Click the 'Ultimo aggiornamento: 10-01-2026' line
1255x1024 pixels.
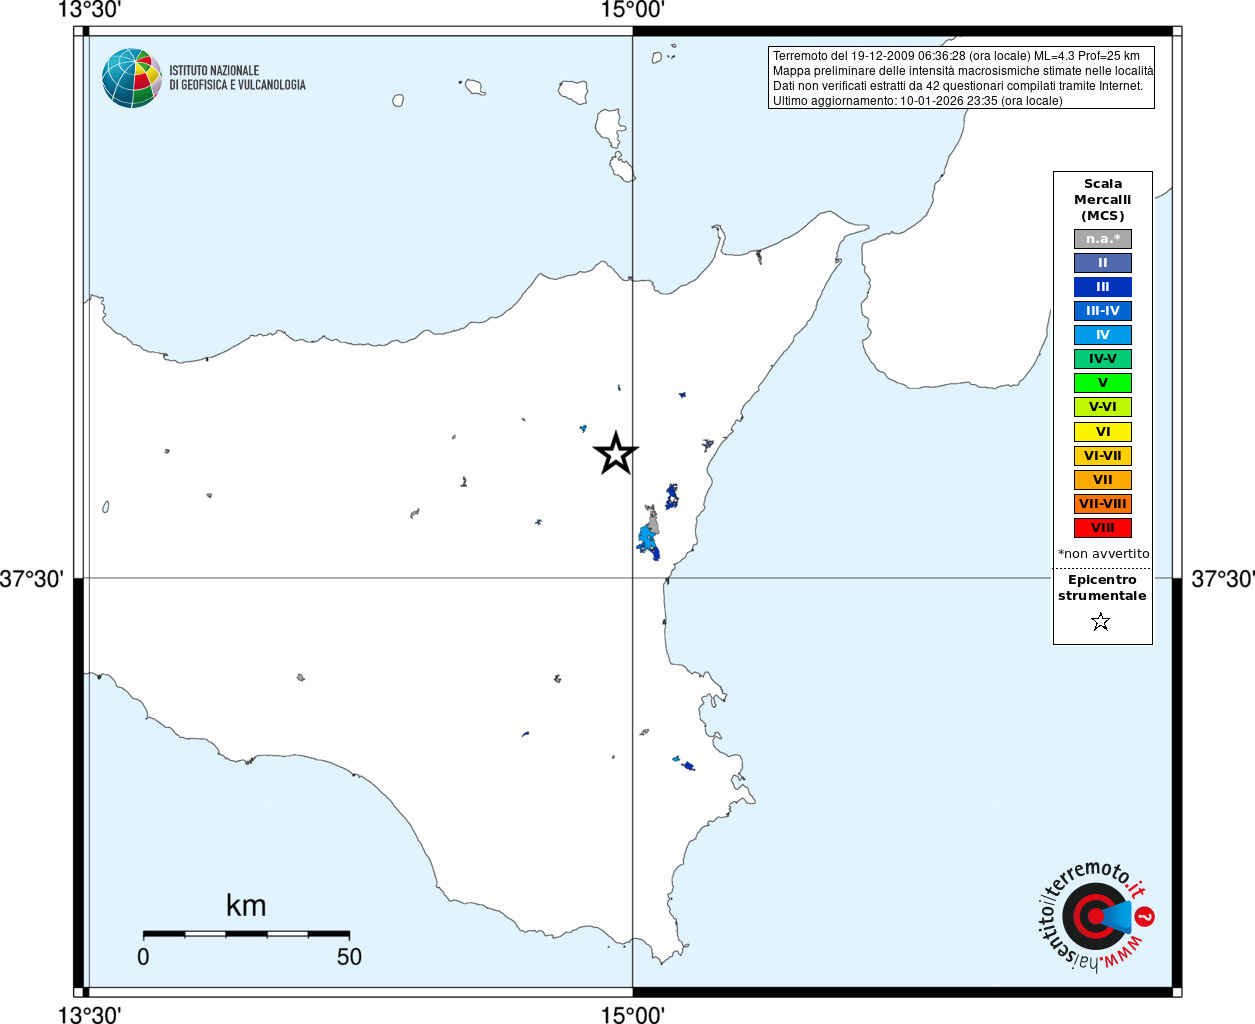click(x=918, y=101)
